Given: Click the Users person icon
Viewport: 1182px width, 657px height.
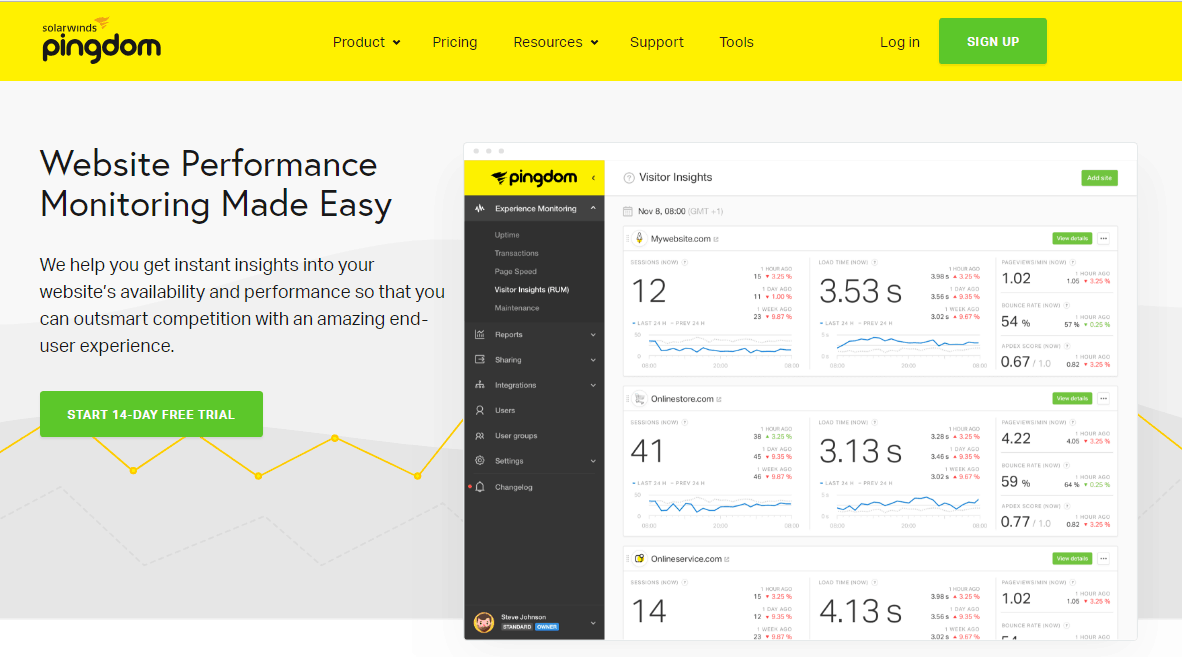Looking at the screenshot, I should click(x=479, y=411).
